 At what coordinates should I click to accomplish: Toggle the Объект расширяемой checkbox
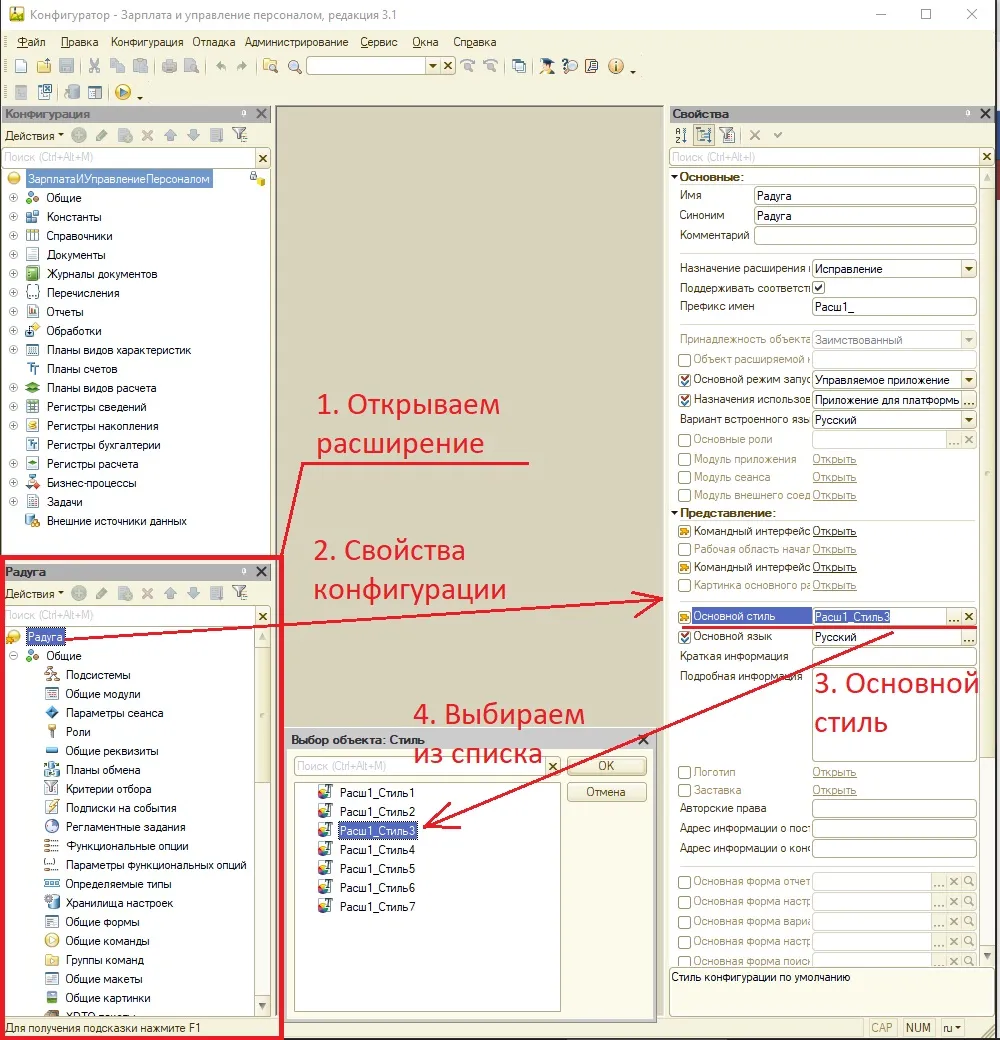tap(685, 360)
